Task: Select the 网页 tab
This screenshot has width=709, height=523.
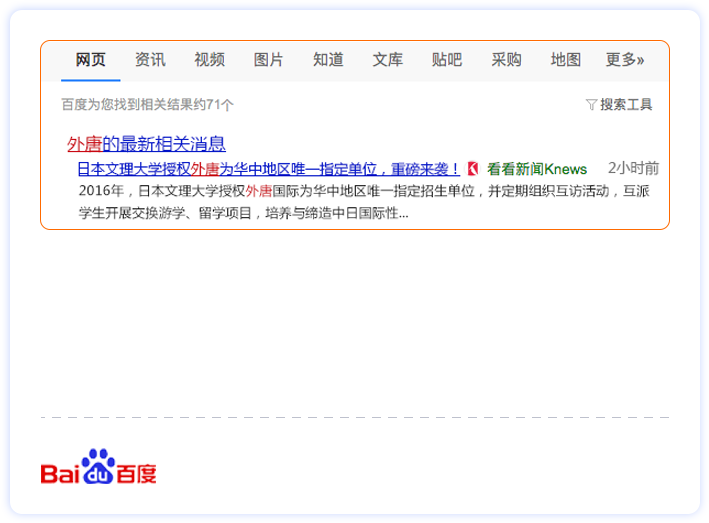Action: pos(90,60)
